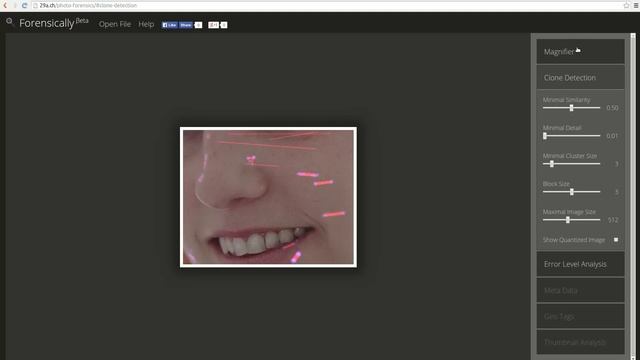Click the browser back arrow

[5, 5]
